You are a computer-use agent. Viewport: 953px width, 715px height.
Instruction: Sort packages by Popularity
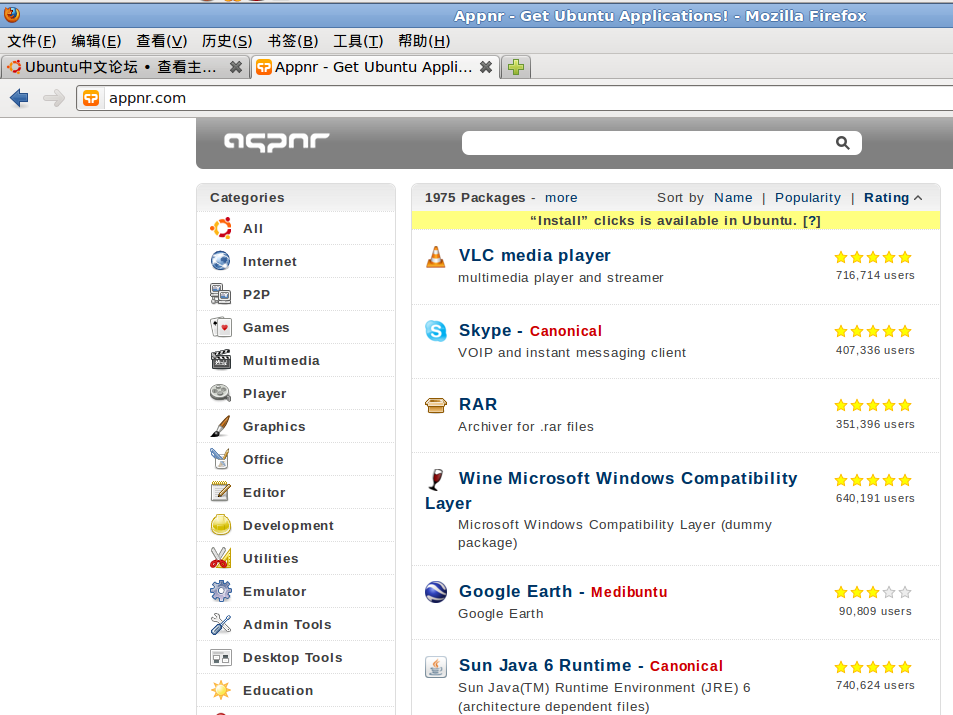[x=808, y=198]
